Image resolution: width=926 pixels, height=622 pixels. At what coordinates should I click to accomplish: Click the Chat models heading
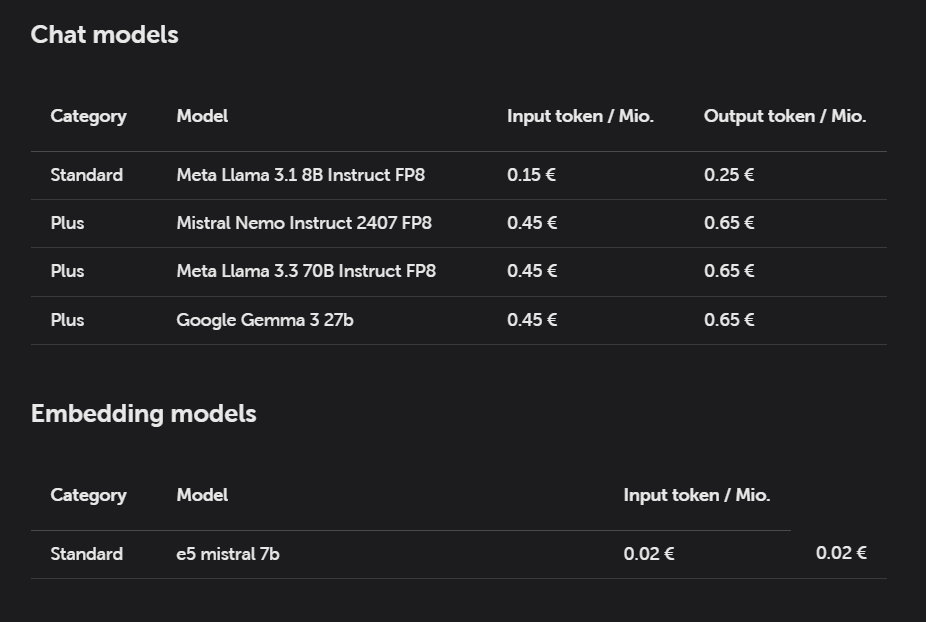tap(104, 35)
